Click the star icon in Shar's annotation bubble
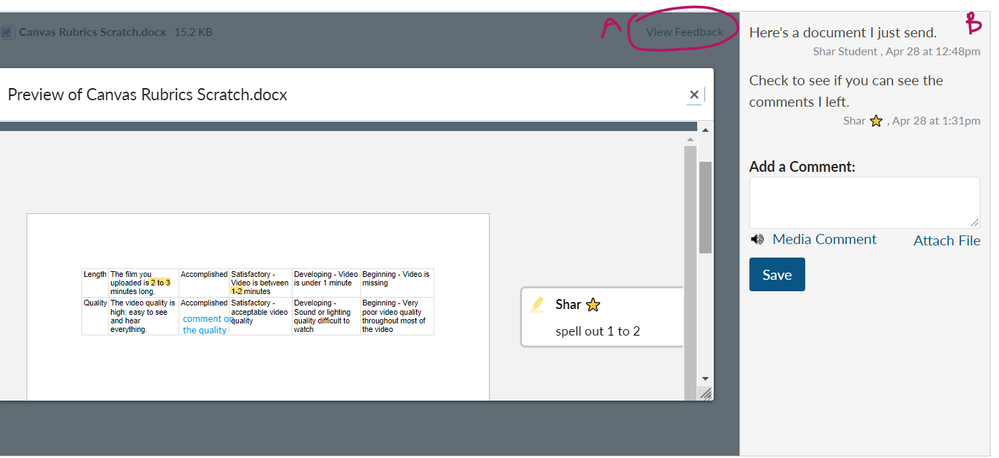The width and height of the screenshot is (999, 458). 592,305
